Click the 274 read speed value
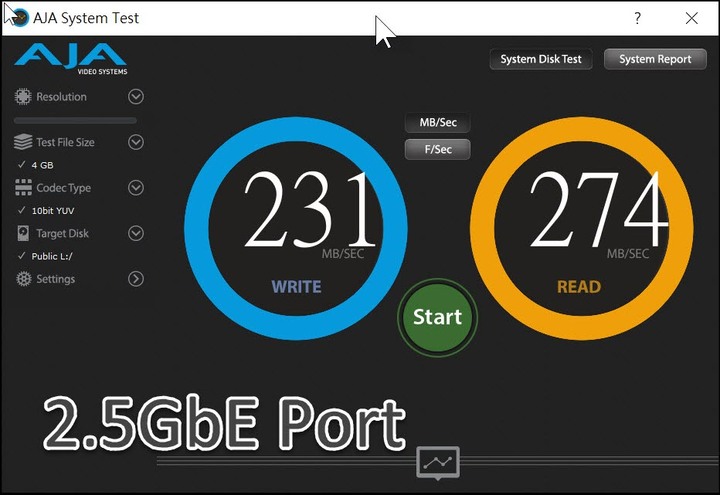720x495 pixels. 598,209
